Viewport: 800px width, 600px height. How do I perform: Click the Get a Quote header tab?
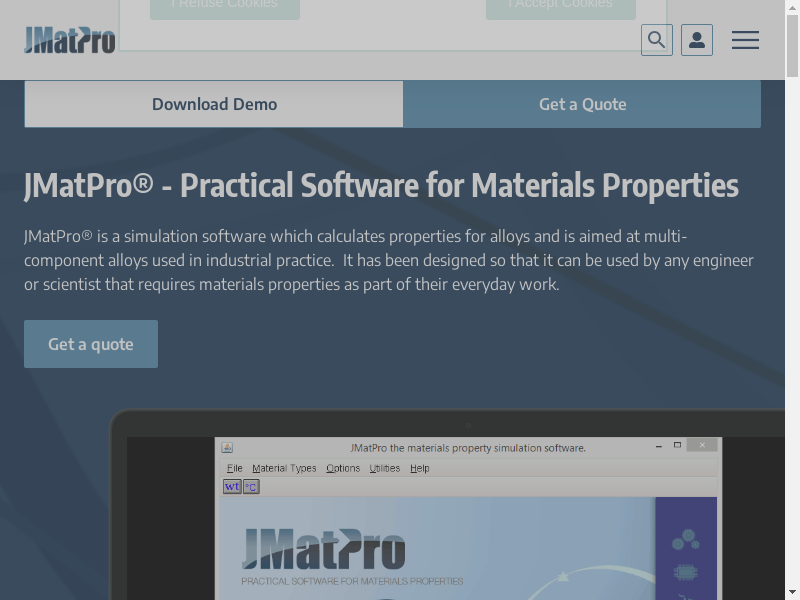click(x=582, y=104)
